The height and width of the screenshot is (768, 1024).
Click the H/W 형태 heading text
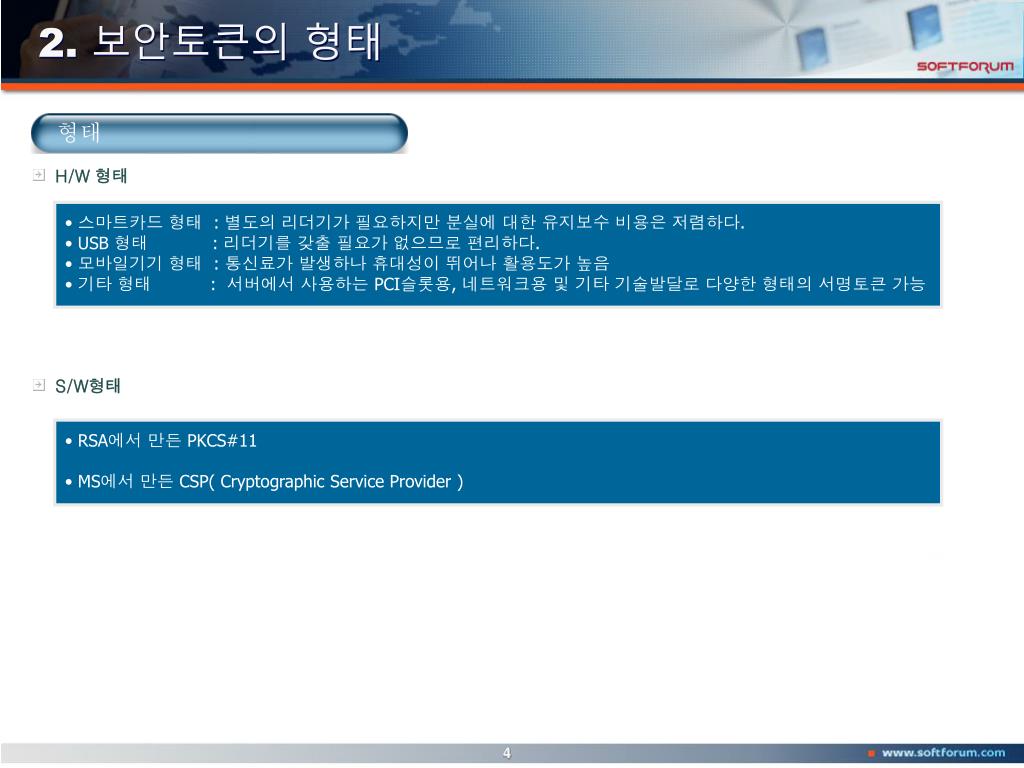pyautogui.click(x=91, y=176)
